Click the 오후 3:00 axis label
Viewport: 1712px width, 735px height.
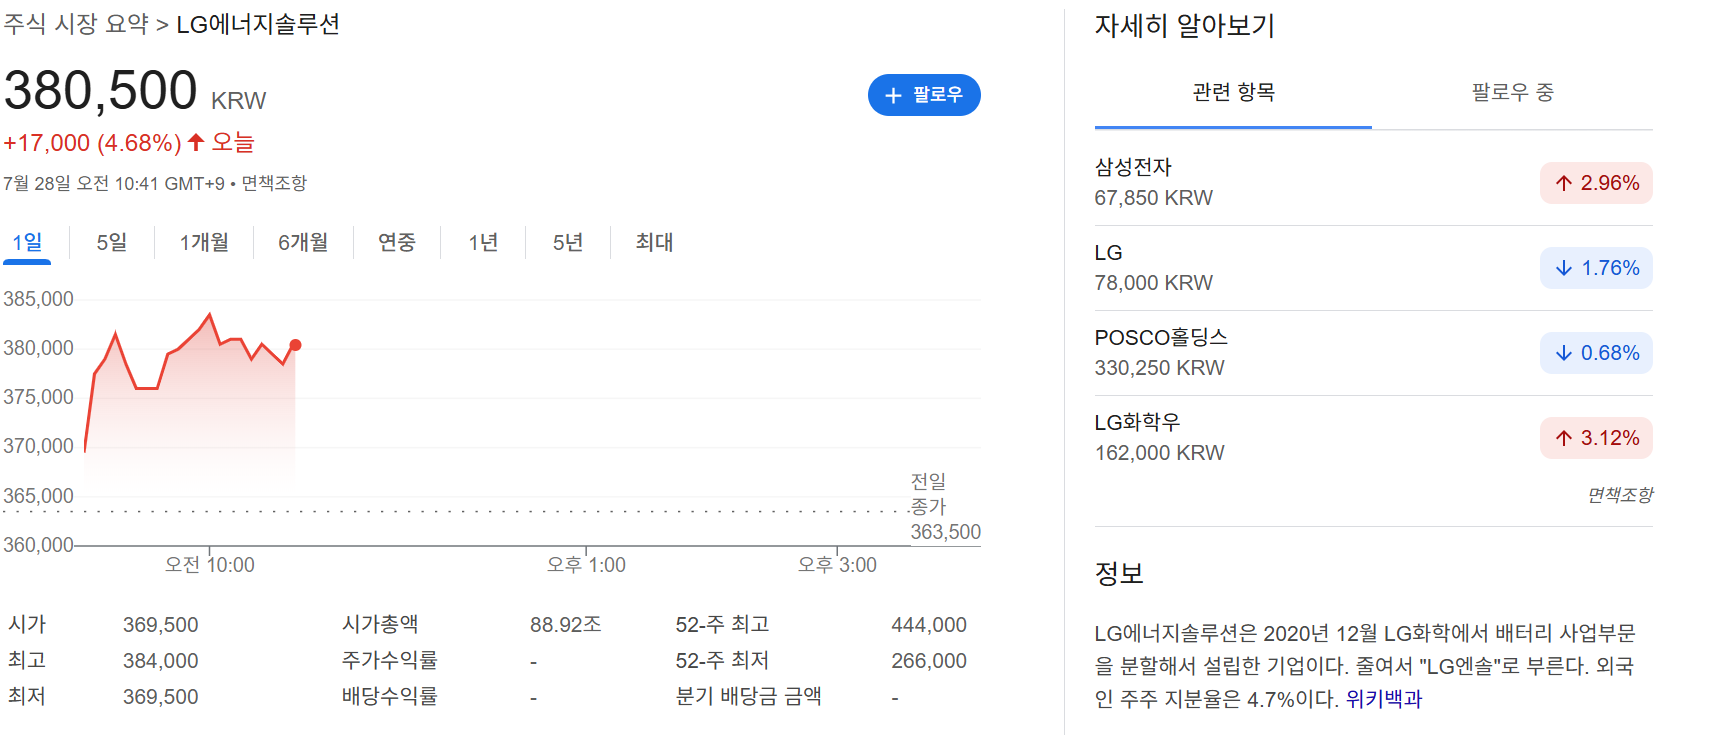(x=837, y=565)
